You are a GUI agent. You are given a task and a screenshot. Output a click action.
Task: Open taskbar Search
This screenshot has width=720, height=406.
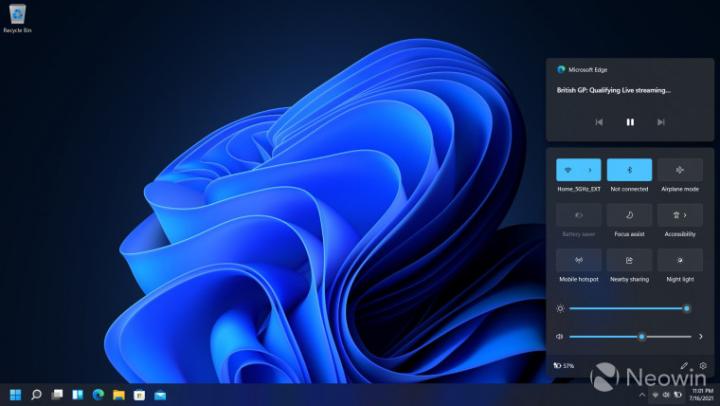[36, 395]
